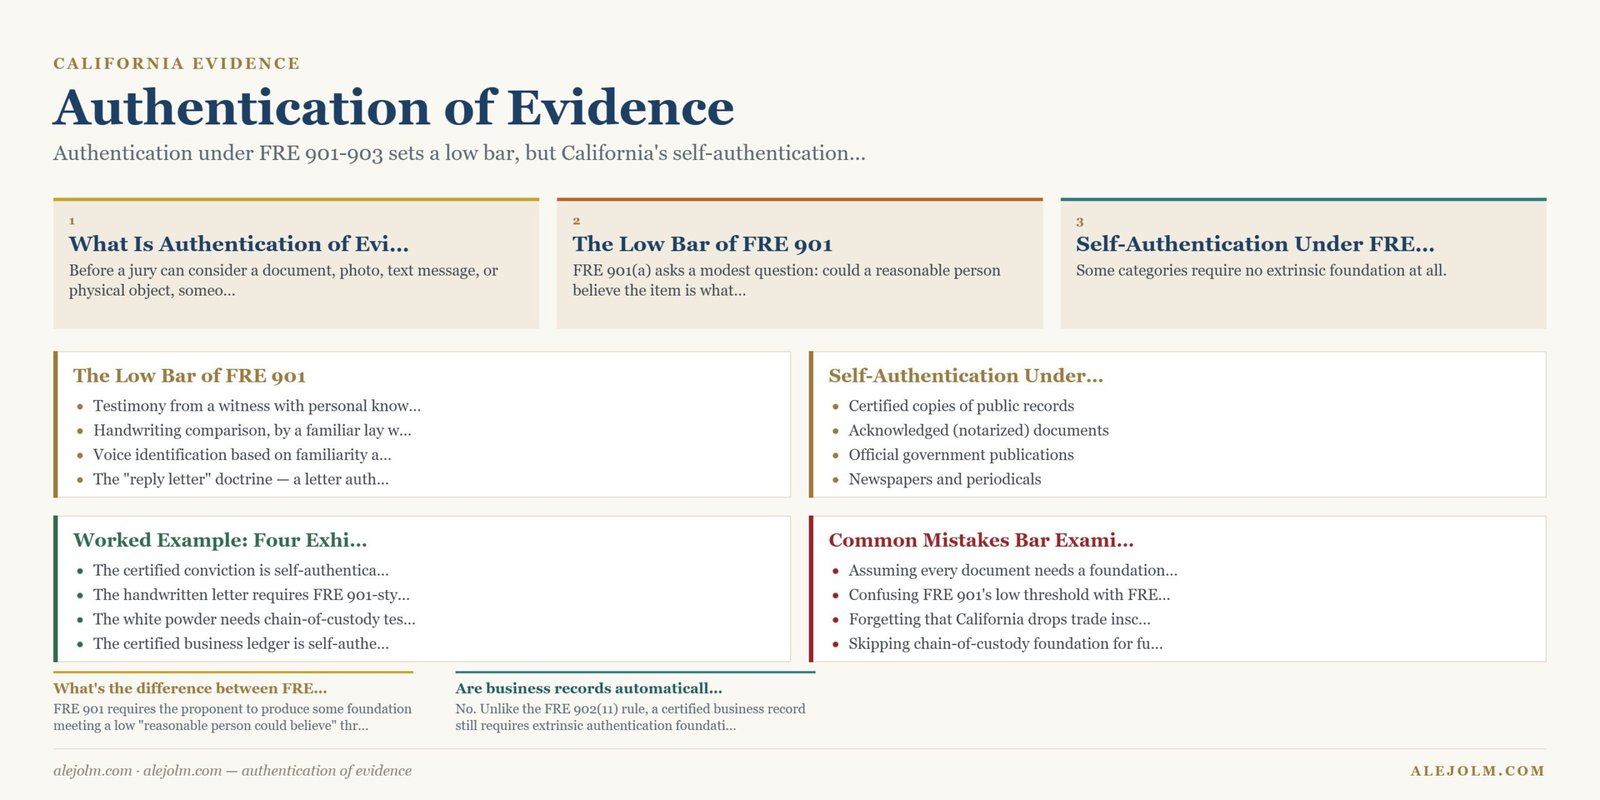
Task: Click 'Newspapers and periodicals'
Action: (945, 479)
